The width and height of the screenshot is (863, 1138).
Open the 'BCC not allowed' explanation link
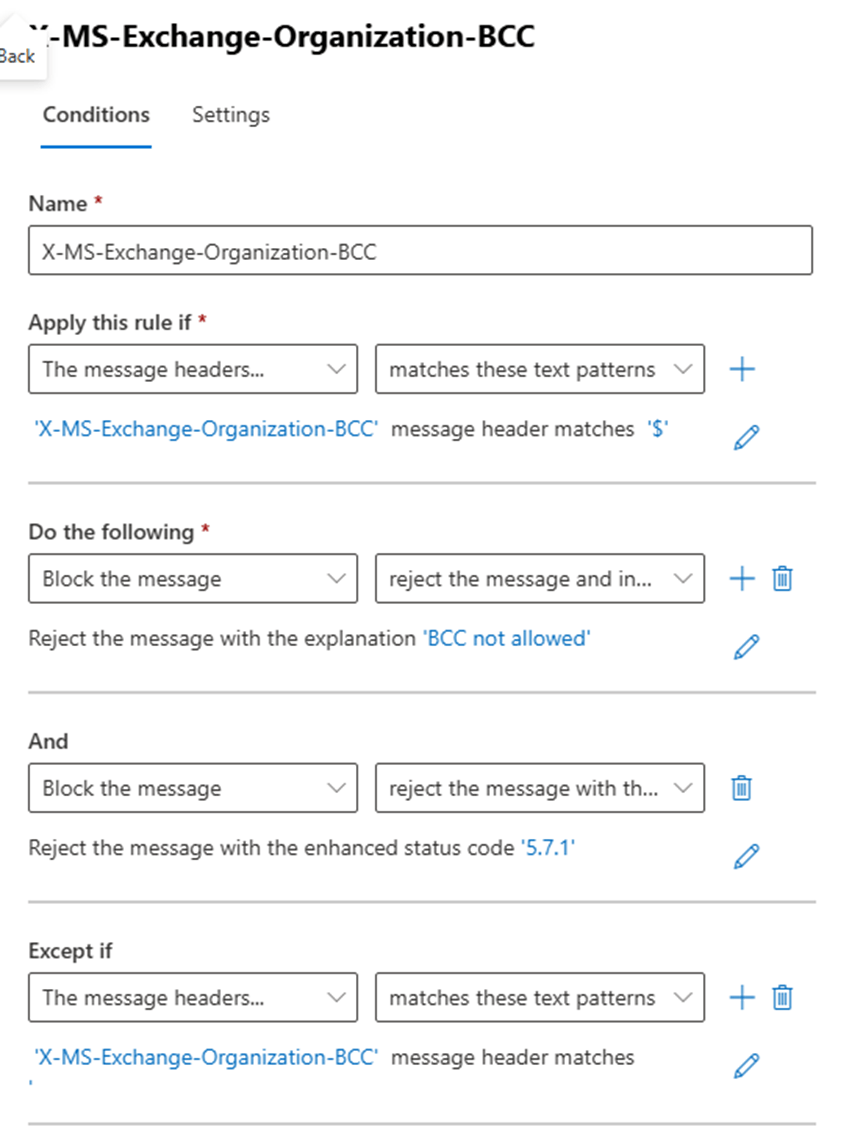pyautogui.click(x=507, y=639)
